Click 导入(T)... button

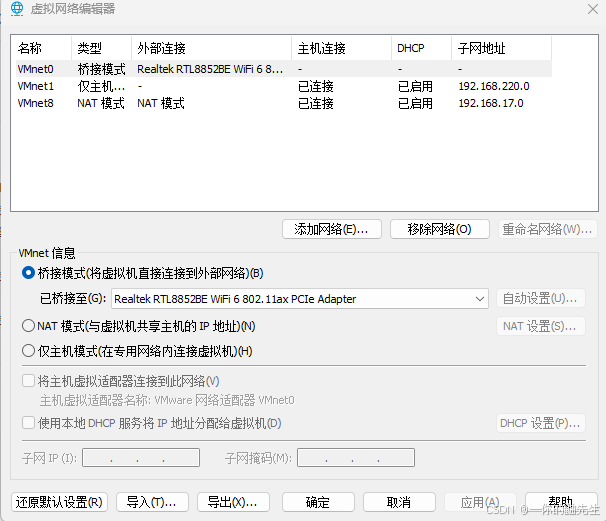point(152,502)
